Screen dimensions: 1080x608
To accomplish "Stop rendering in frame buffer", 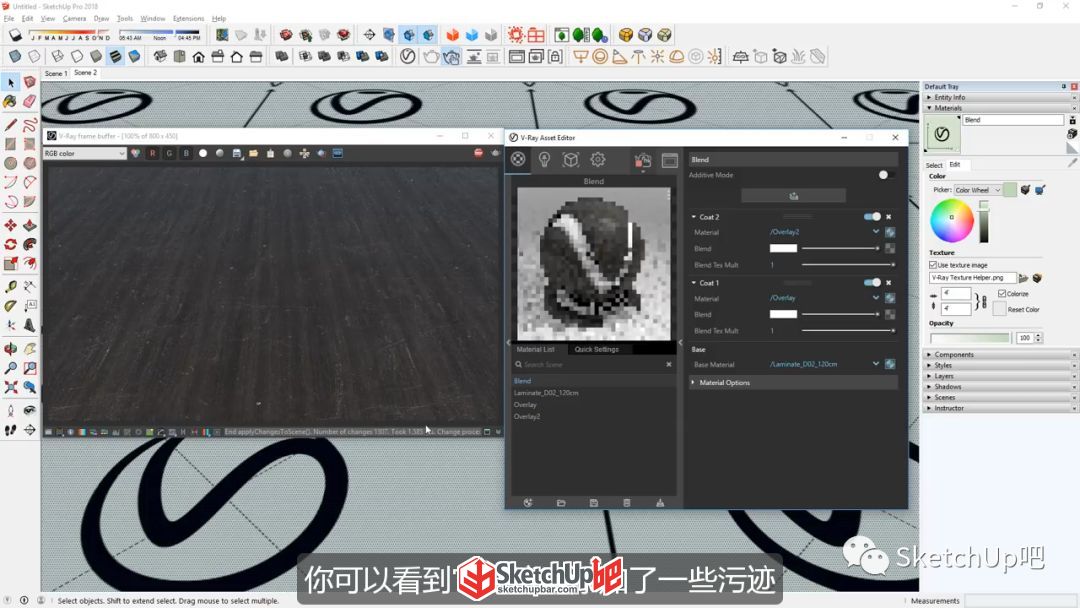I will (x=479, y=153).
